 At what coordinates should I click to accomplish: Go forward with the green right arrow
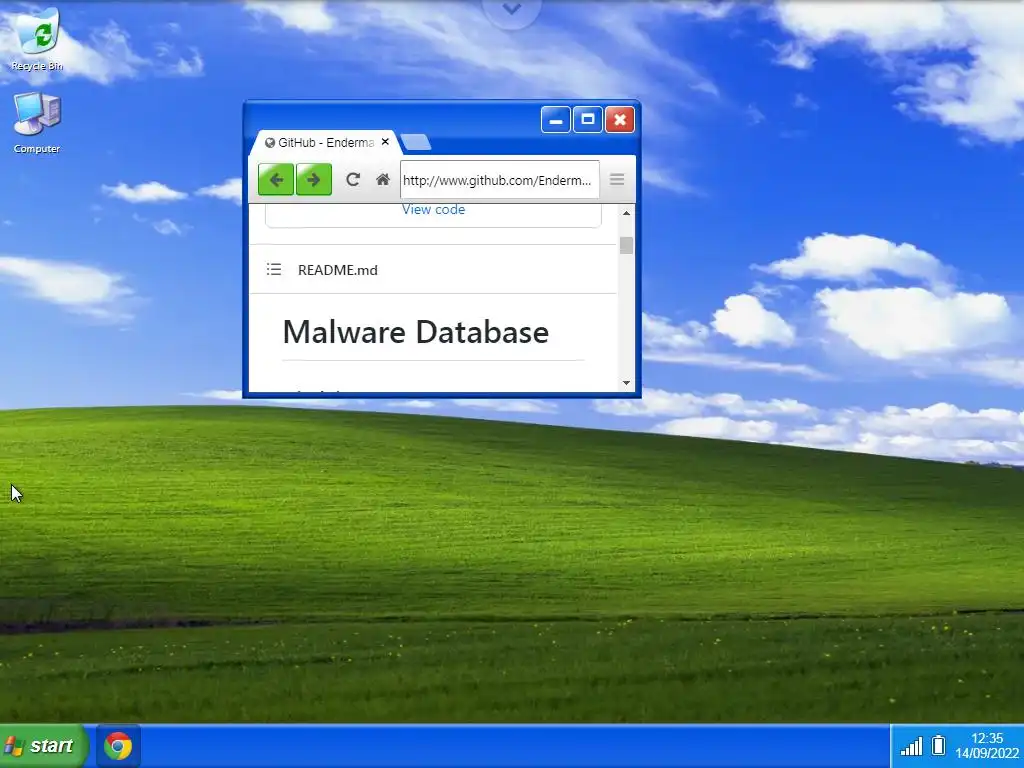click(x=314, y=180)
